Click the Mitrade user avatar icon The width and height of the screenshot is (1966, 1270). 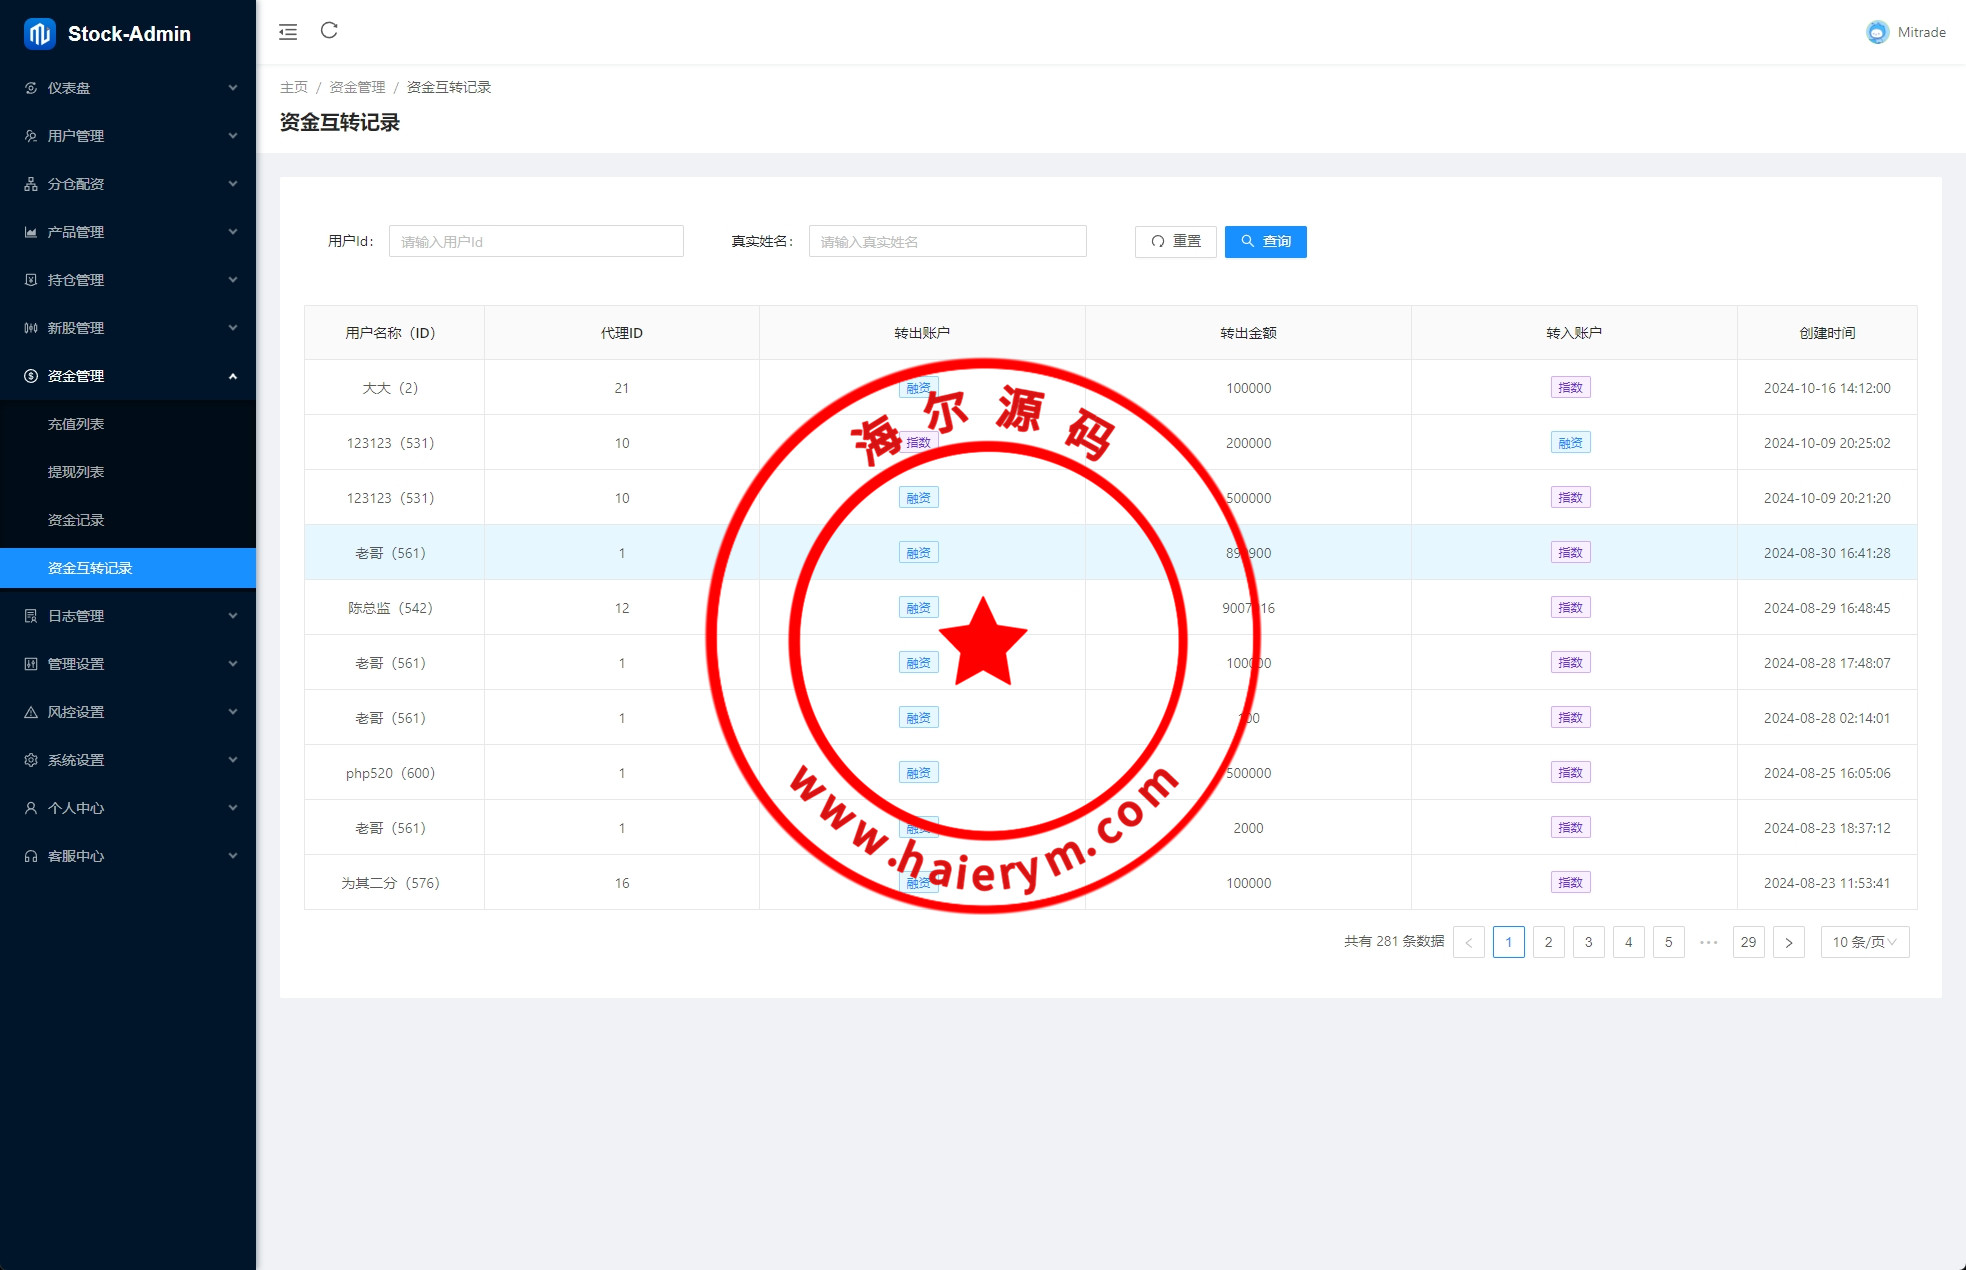click(1877, 32)
